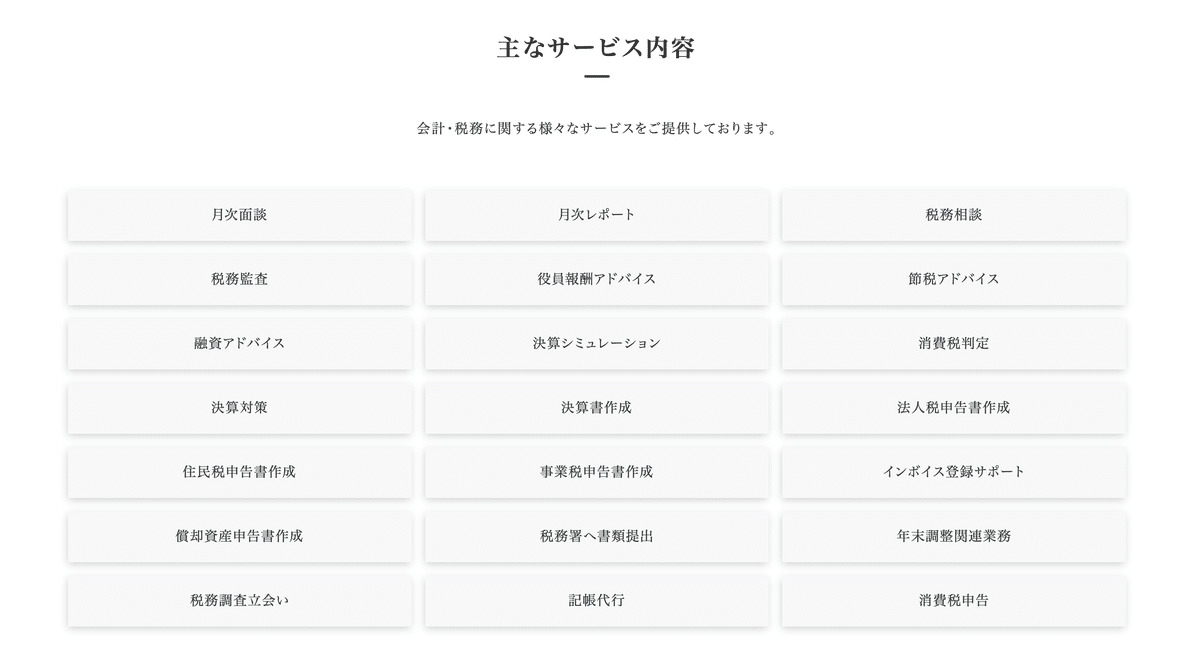This screenshot has height=672, width=1200.
Task: Select the 月次レポート card
Action: (x=597, y=215)
